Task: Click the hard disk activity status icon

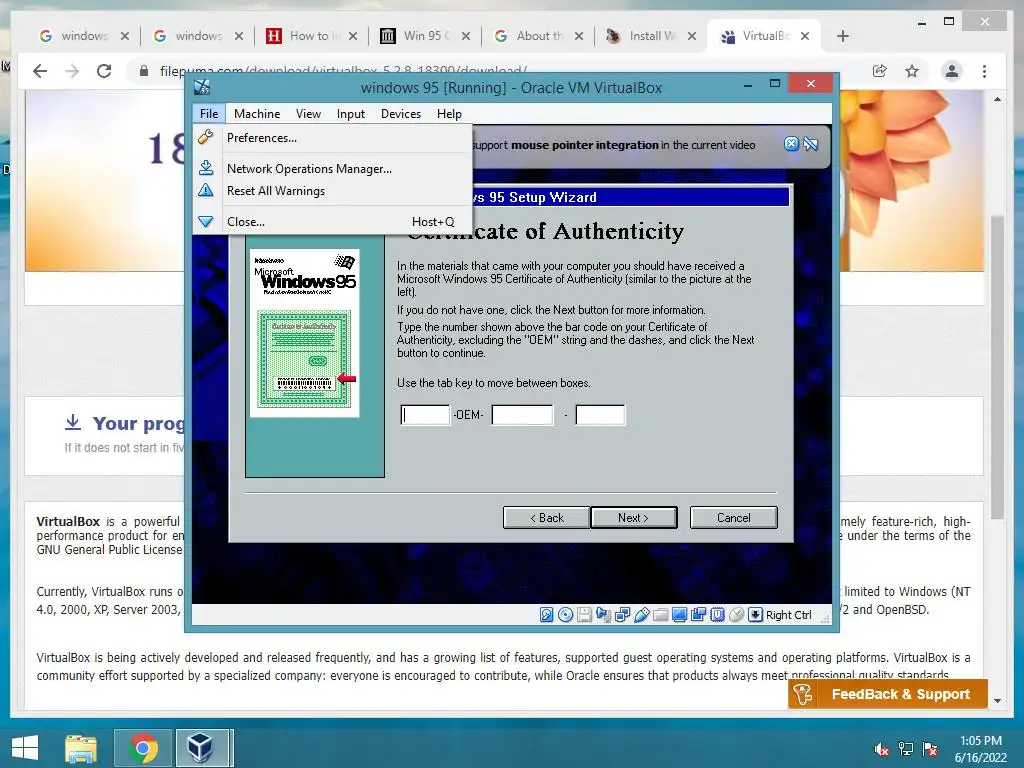Action: [547, 615]
